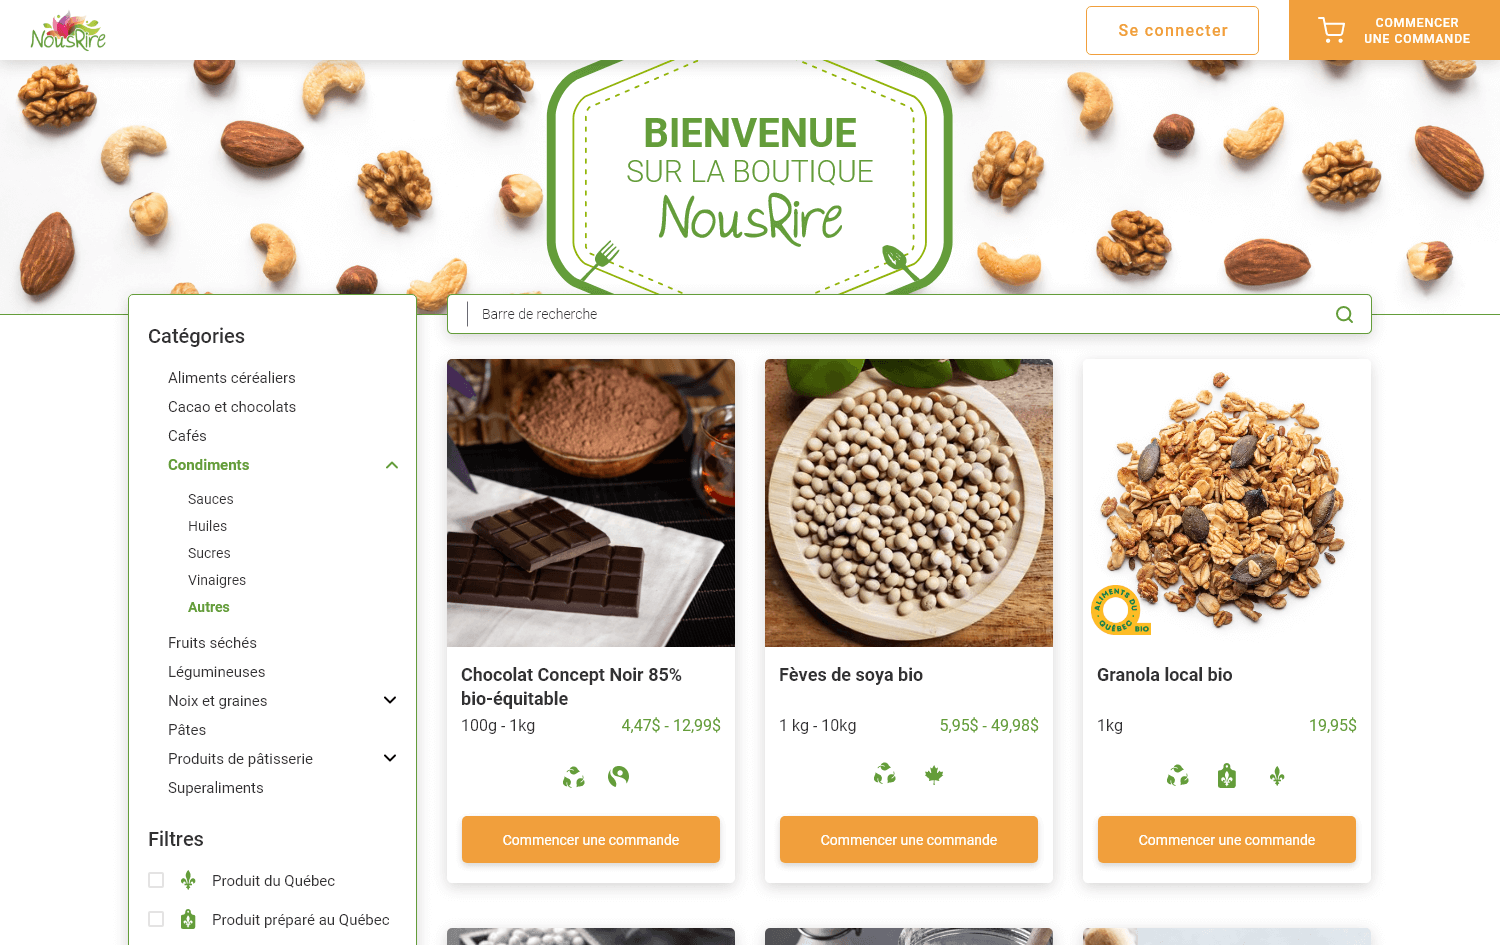
Task: Click the prepared-in-Québec tag icon under Granola
Action: click(x=1227, y=776)
